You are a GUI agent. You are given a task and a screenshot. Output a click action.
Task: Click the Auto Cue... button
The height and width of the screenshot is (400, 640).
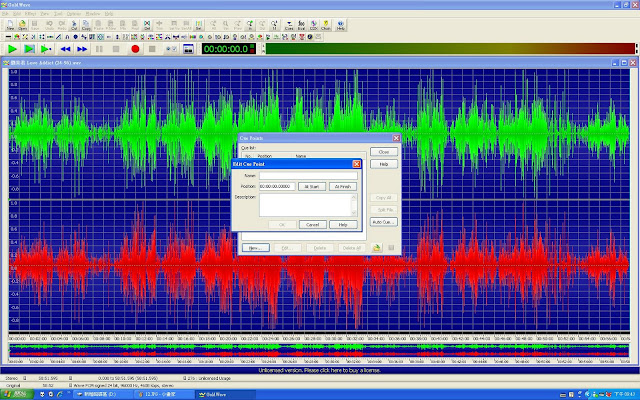(382, 221)
